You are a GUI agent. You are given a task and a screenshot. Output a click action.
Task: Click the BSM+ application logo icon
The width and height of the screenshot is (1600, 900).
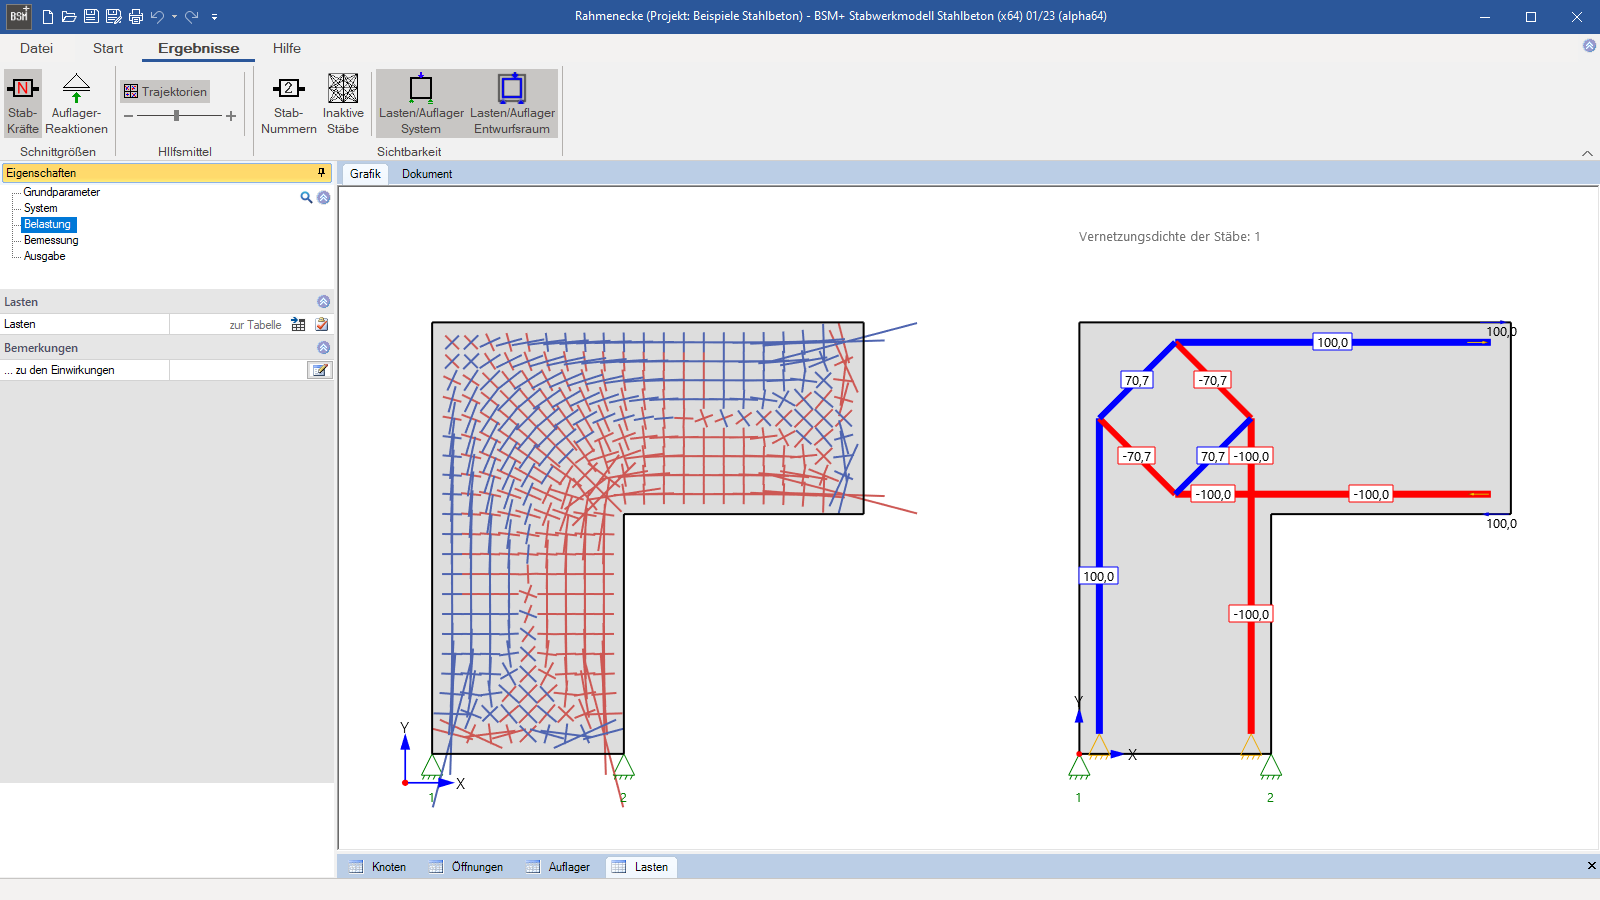point(19,16)
